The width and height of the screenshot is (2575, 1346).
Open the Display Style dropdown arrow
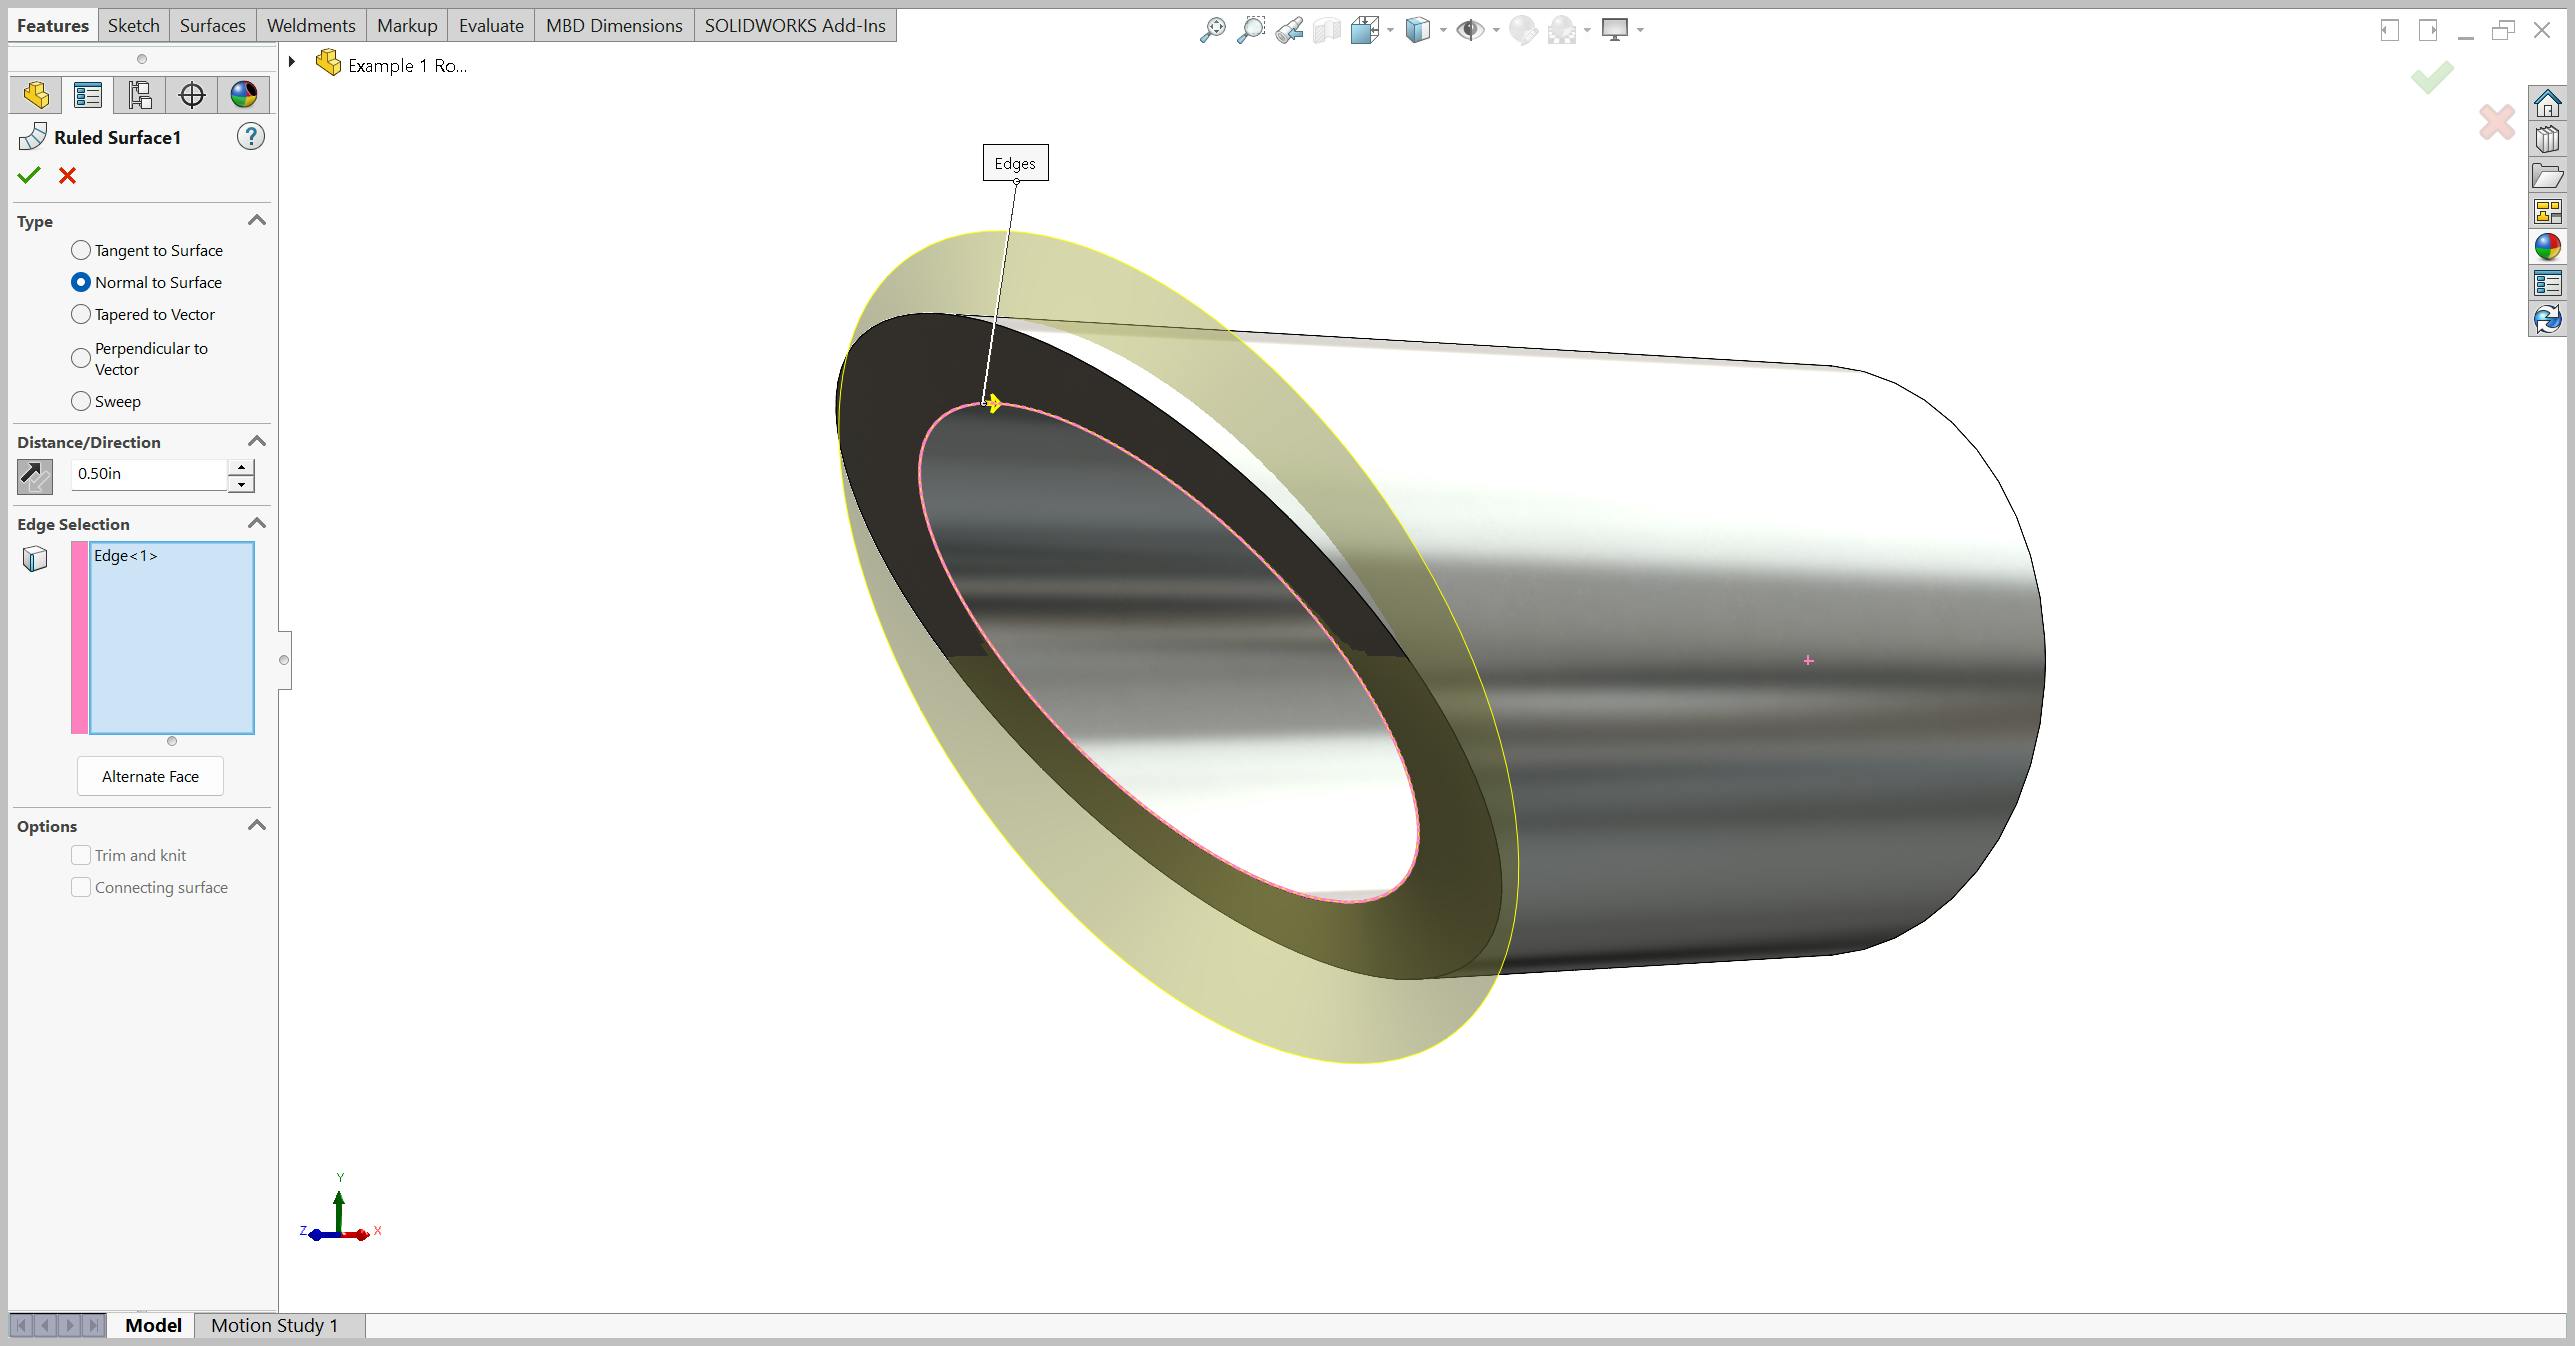1443,30
